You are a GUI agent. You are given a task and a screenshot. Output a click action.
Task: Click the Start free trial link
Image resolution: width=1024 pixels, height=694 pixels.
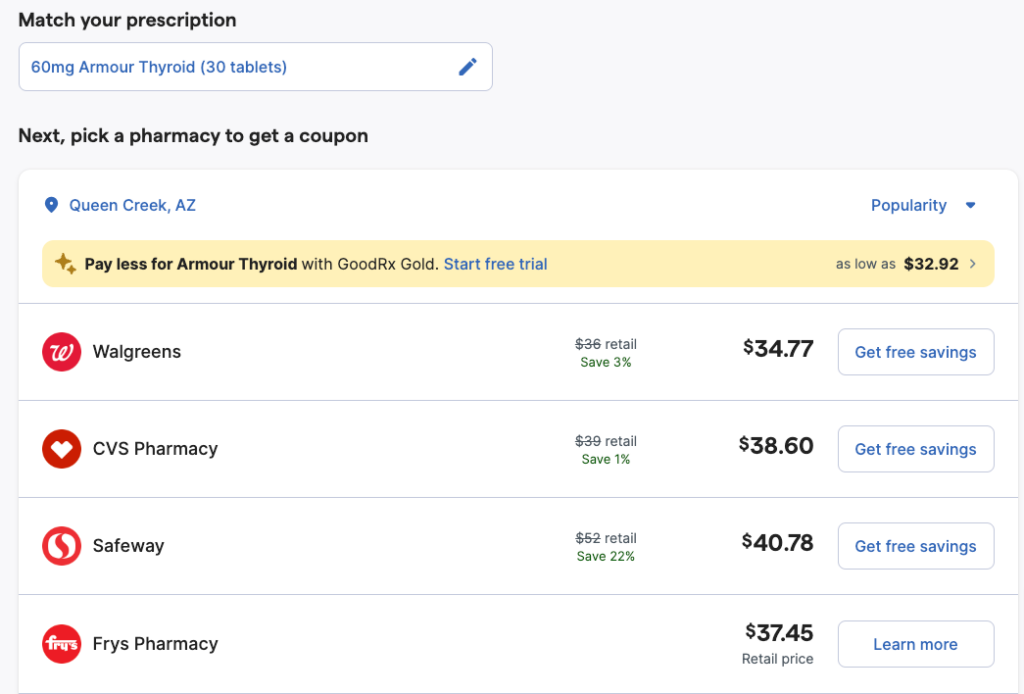495,264
